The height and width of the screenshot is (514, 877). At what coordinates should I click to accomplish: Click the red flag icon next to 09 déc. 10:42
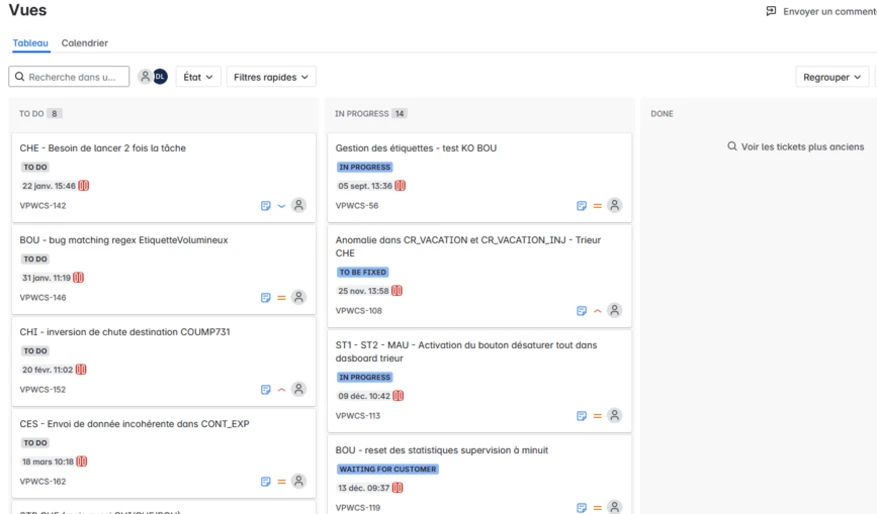click(x=398, y=396)
